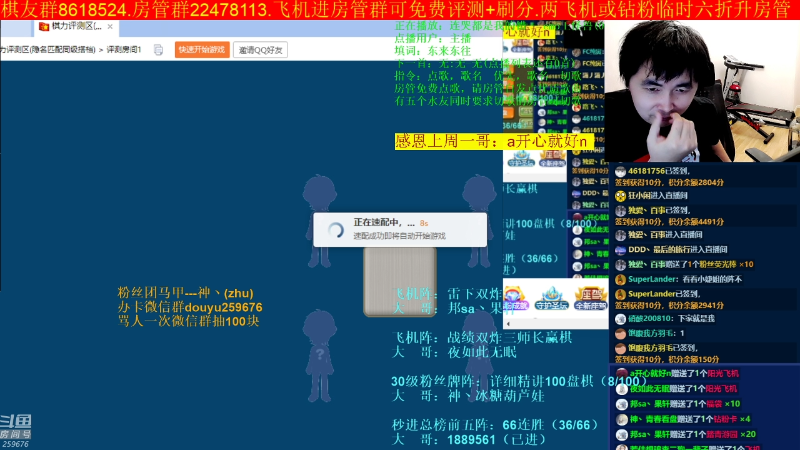Click avatar beside DDD、最后的旅行进入直播间
This screenshot has width=800, height=450.
coord(620,250)
